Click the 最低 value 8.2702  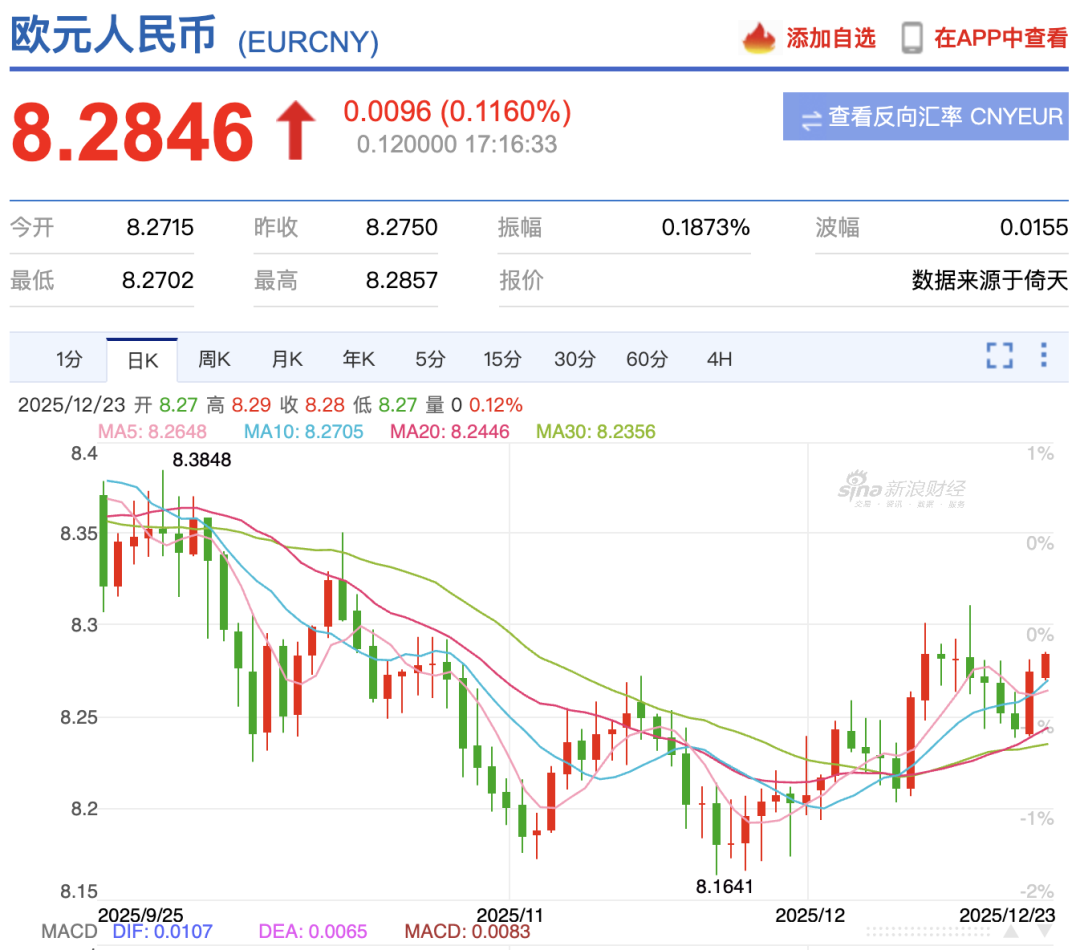click(x=158, y=280)
